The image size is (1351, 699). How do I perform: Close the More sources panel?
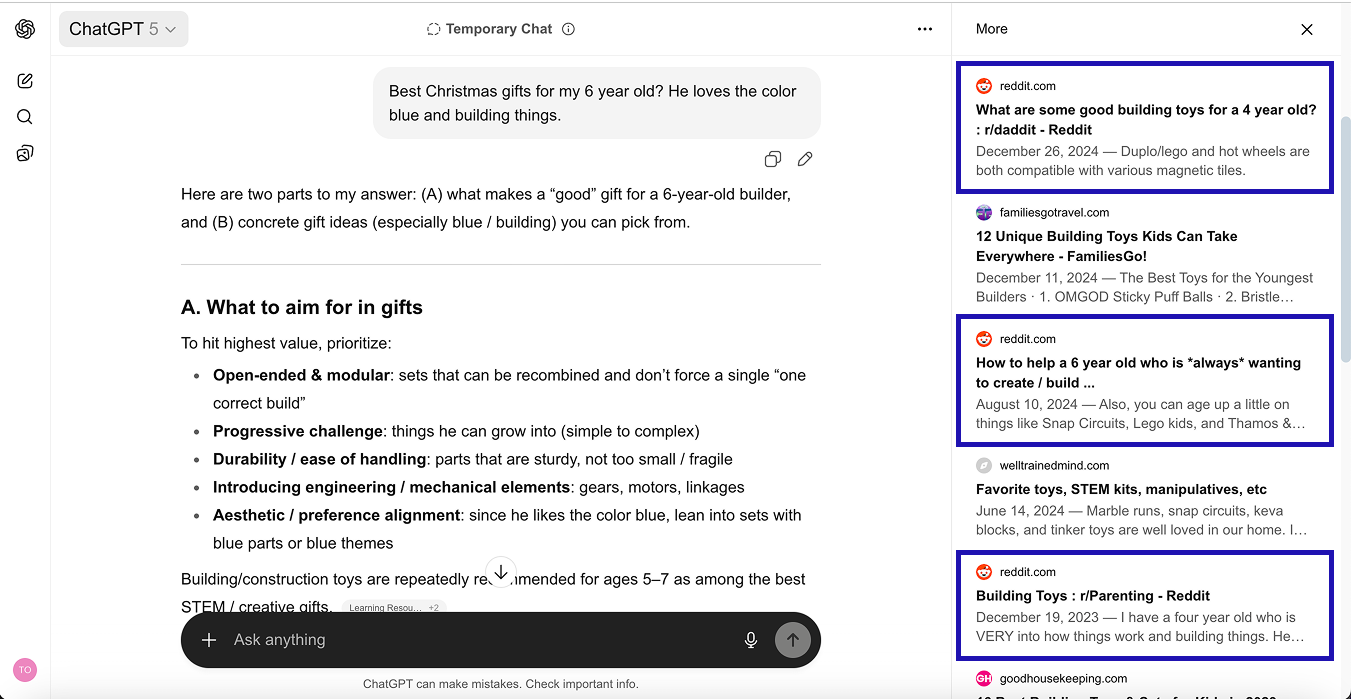(x=1307, y=29)
